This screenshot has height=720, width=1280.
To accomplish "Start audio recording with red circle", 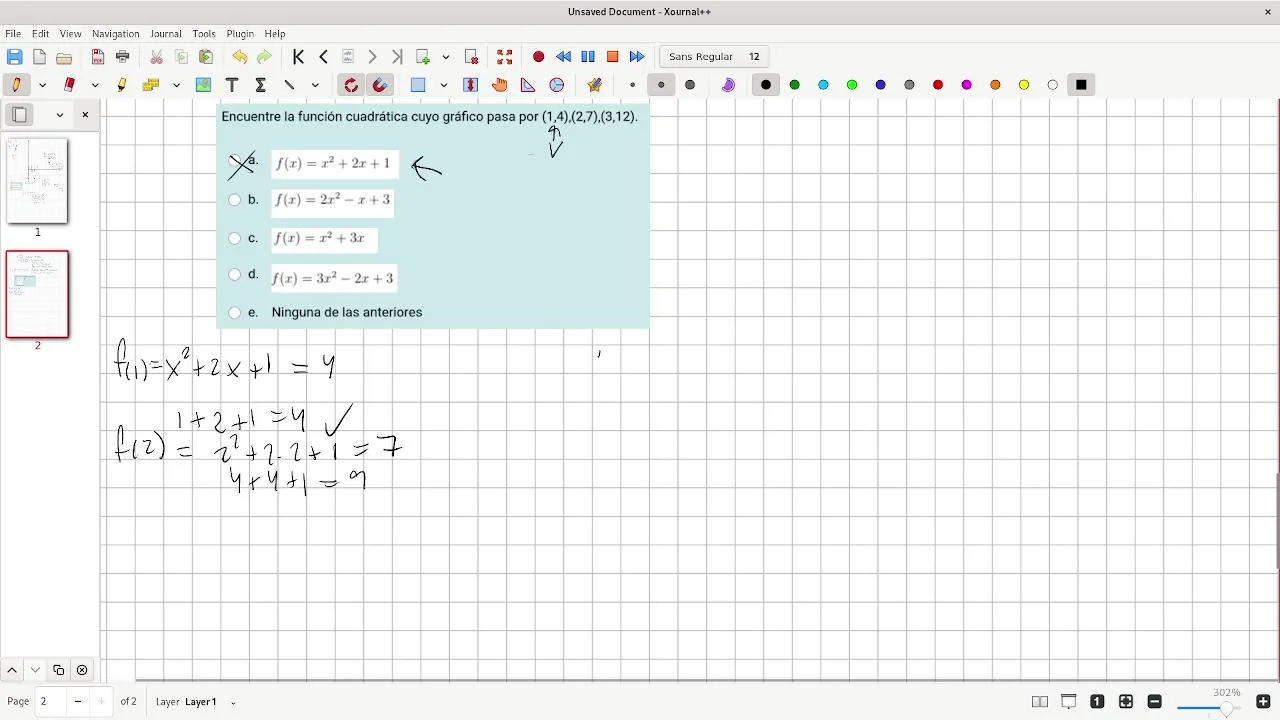I will (x=538, y=57).
